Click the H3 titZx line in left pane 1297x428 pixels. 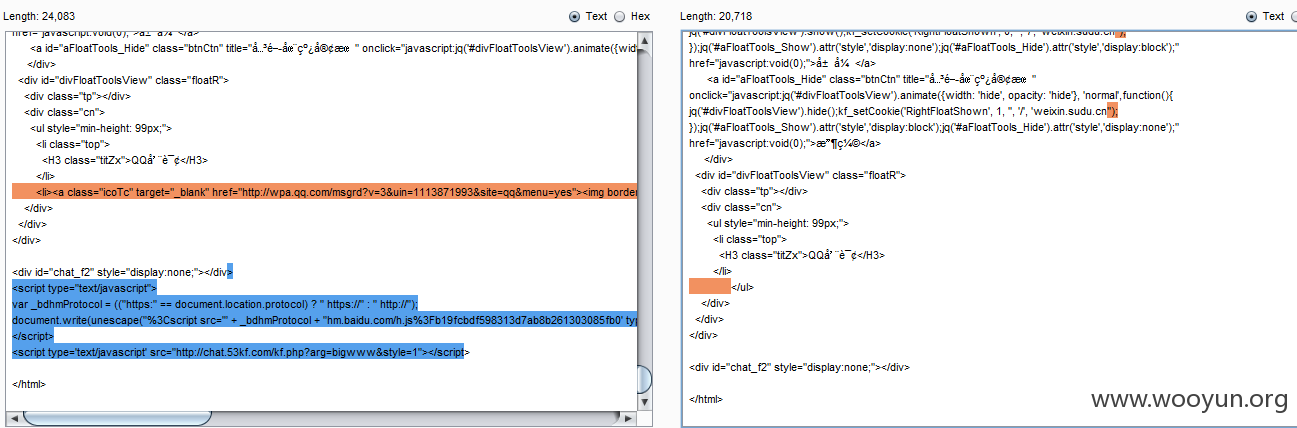pos(125,160)
